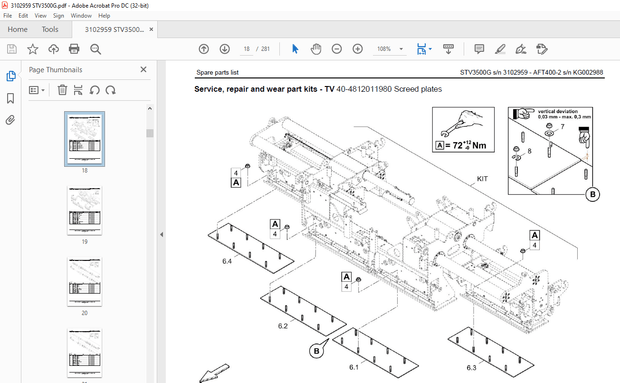Click the '6.1' plate label in diagram
This screenshot has width=620, height=383.
coord(354,367)
